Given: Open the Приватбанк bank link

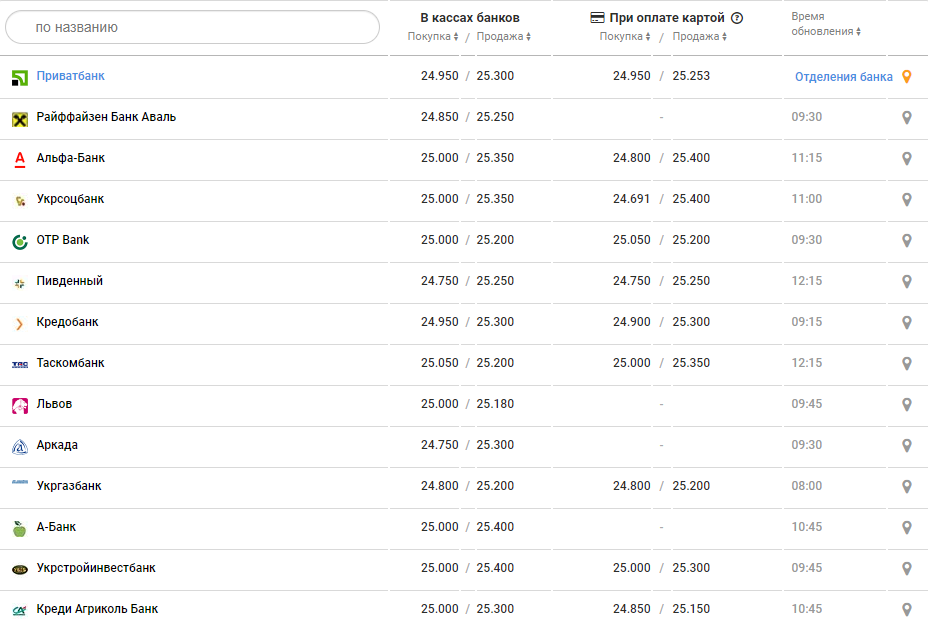Looking at the screenshot, I should tap(70, 76).
